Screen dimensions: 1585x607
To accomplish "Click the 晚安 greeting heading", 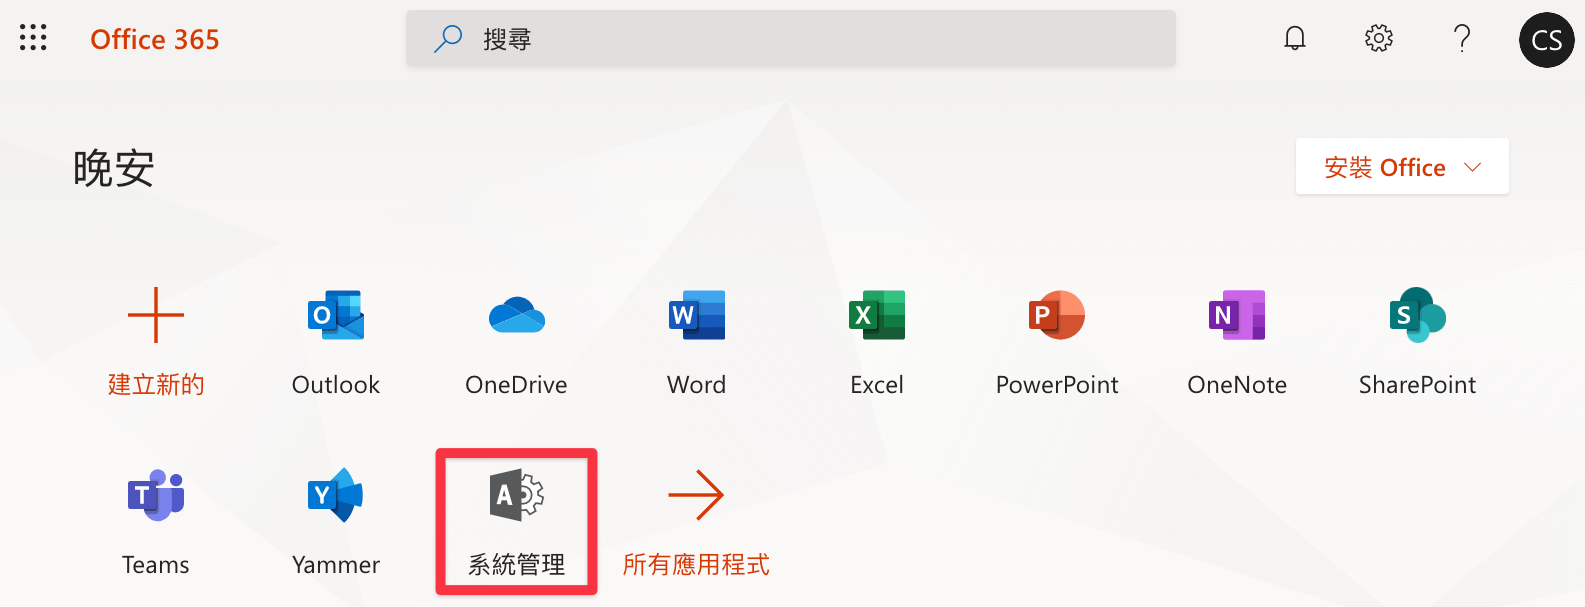I will (114, 168).
